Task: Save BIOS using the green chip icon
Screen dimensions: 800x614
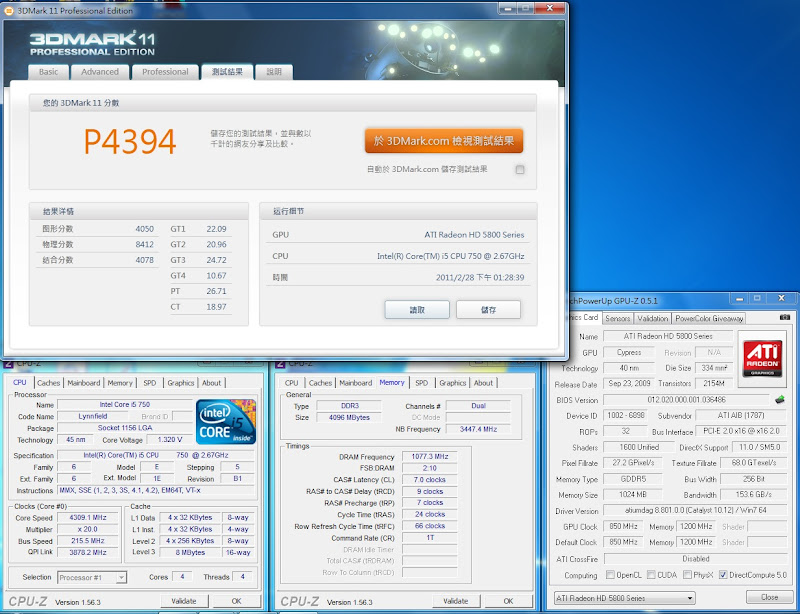Action: click(x=779, y=400)
